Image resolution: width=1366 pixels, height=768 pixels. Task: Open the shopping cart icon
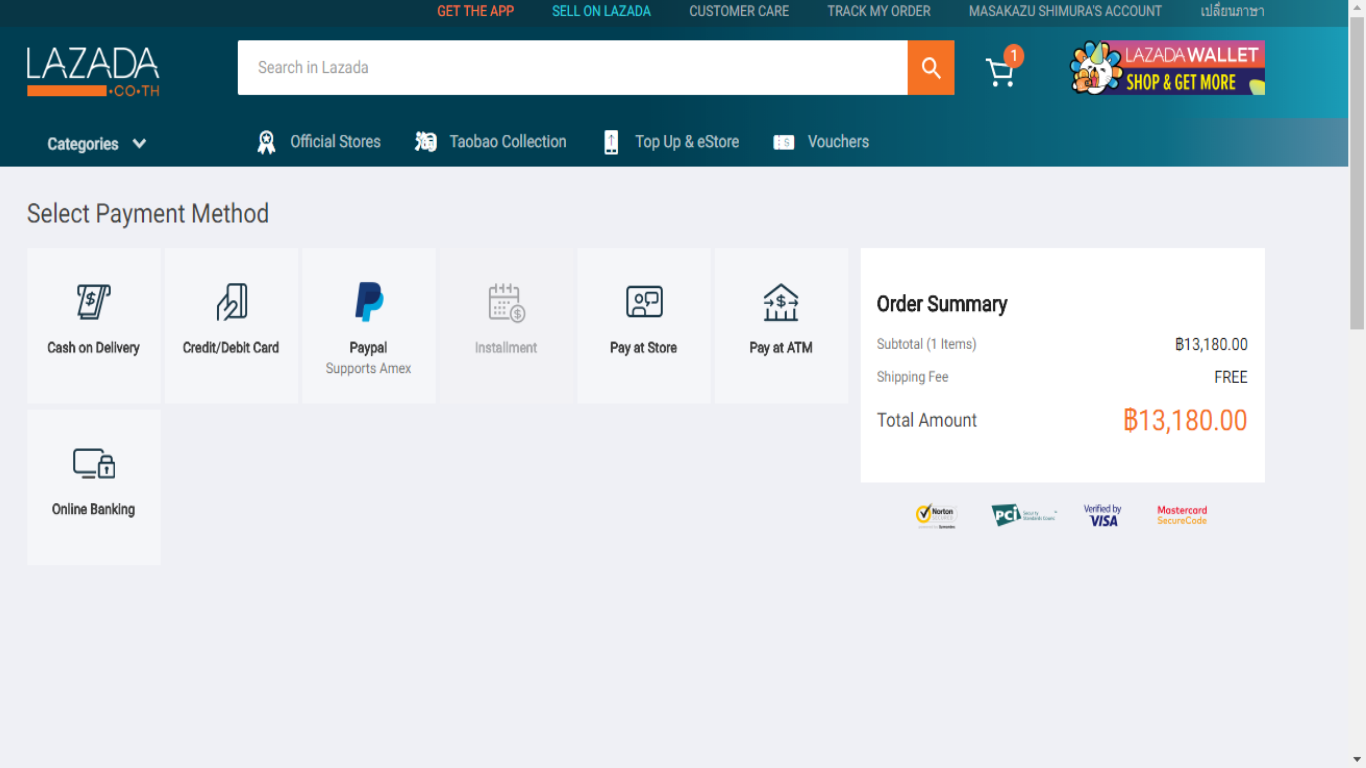(x=999, y=73)
